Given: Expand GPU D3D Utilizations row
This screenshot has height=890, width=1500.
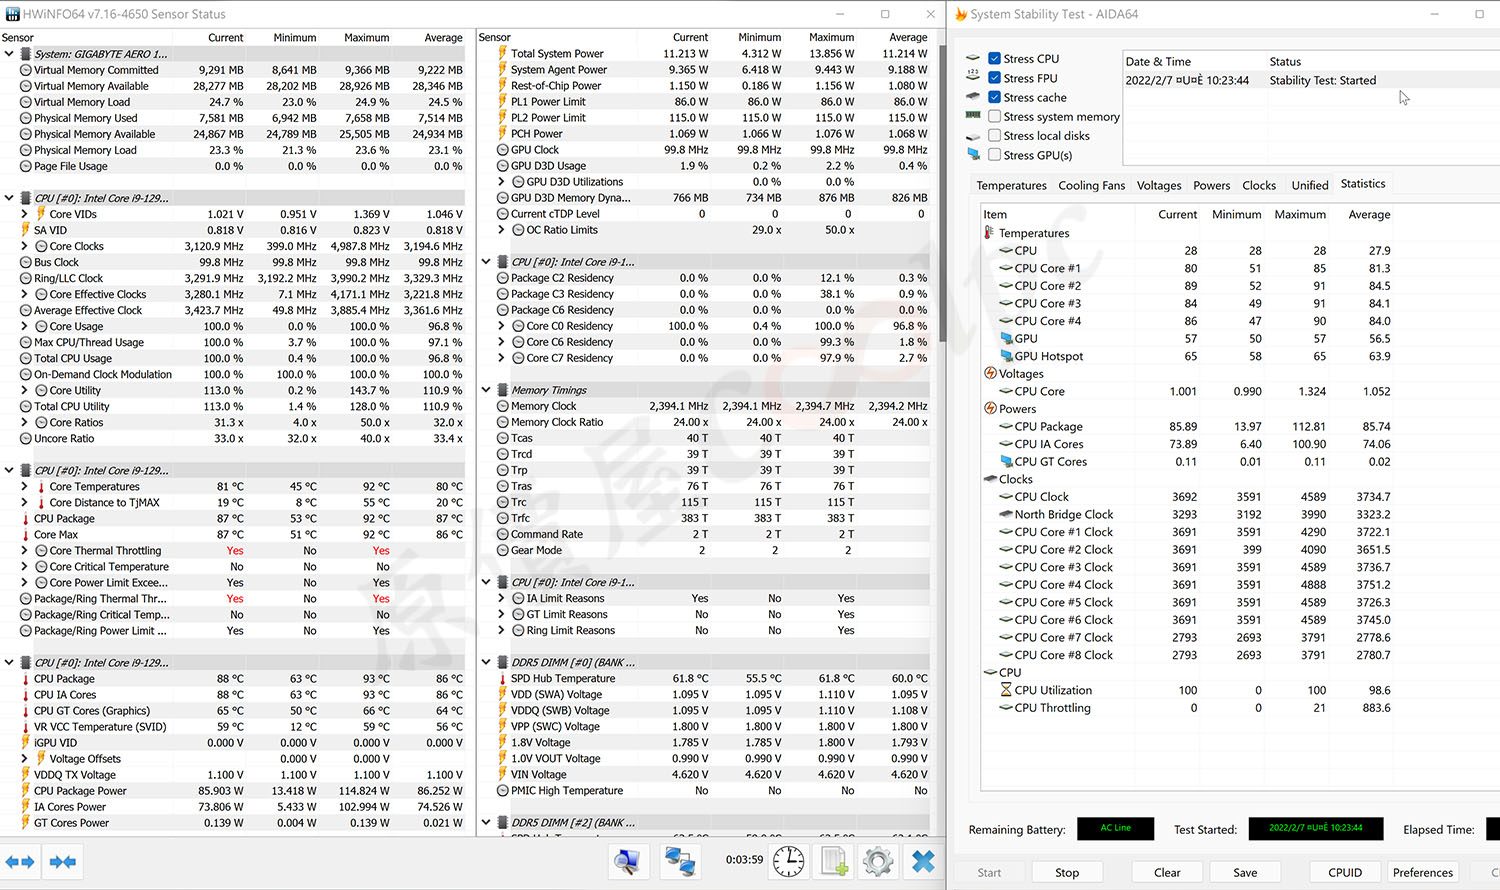Looking at the screenshot, I should pos(502,182).
